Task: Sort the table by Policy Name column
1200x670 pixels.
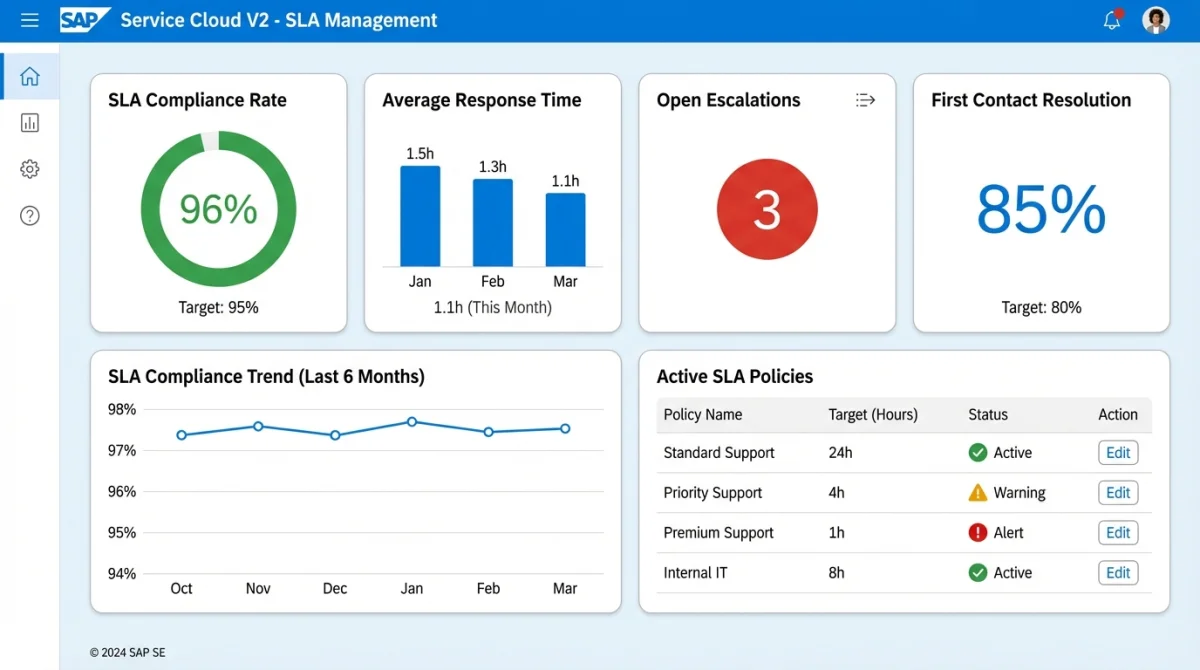Action: [701, 414]
